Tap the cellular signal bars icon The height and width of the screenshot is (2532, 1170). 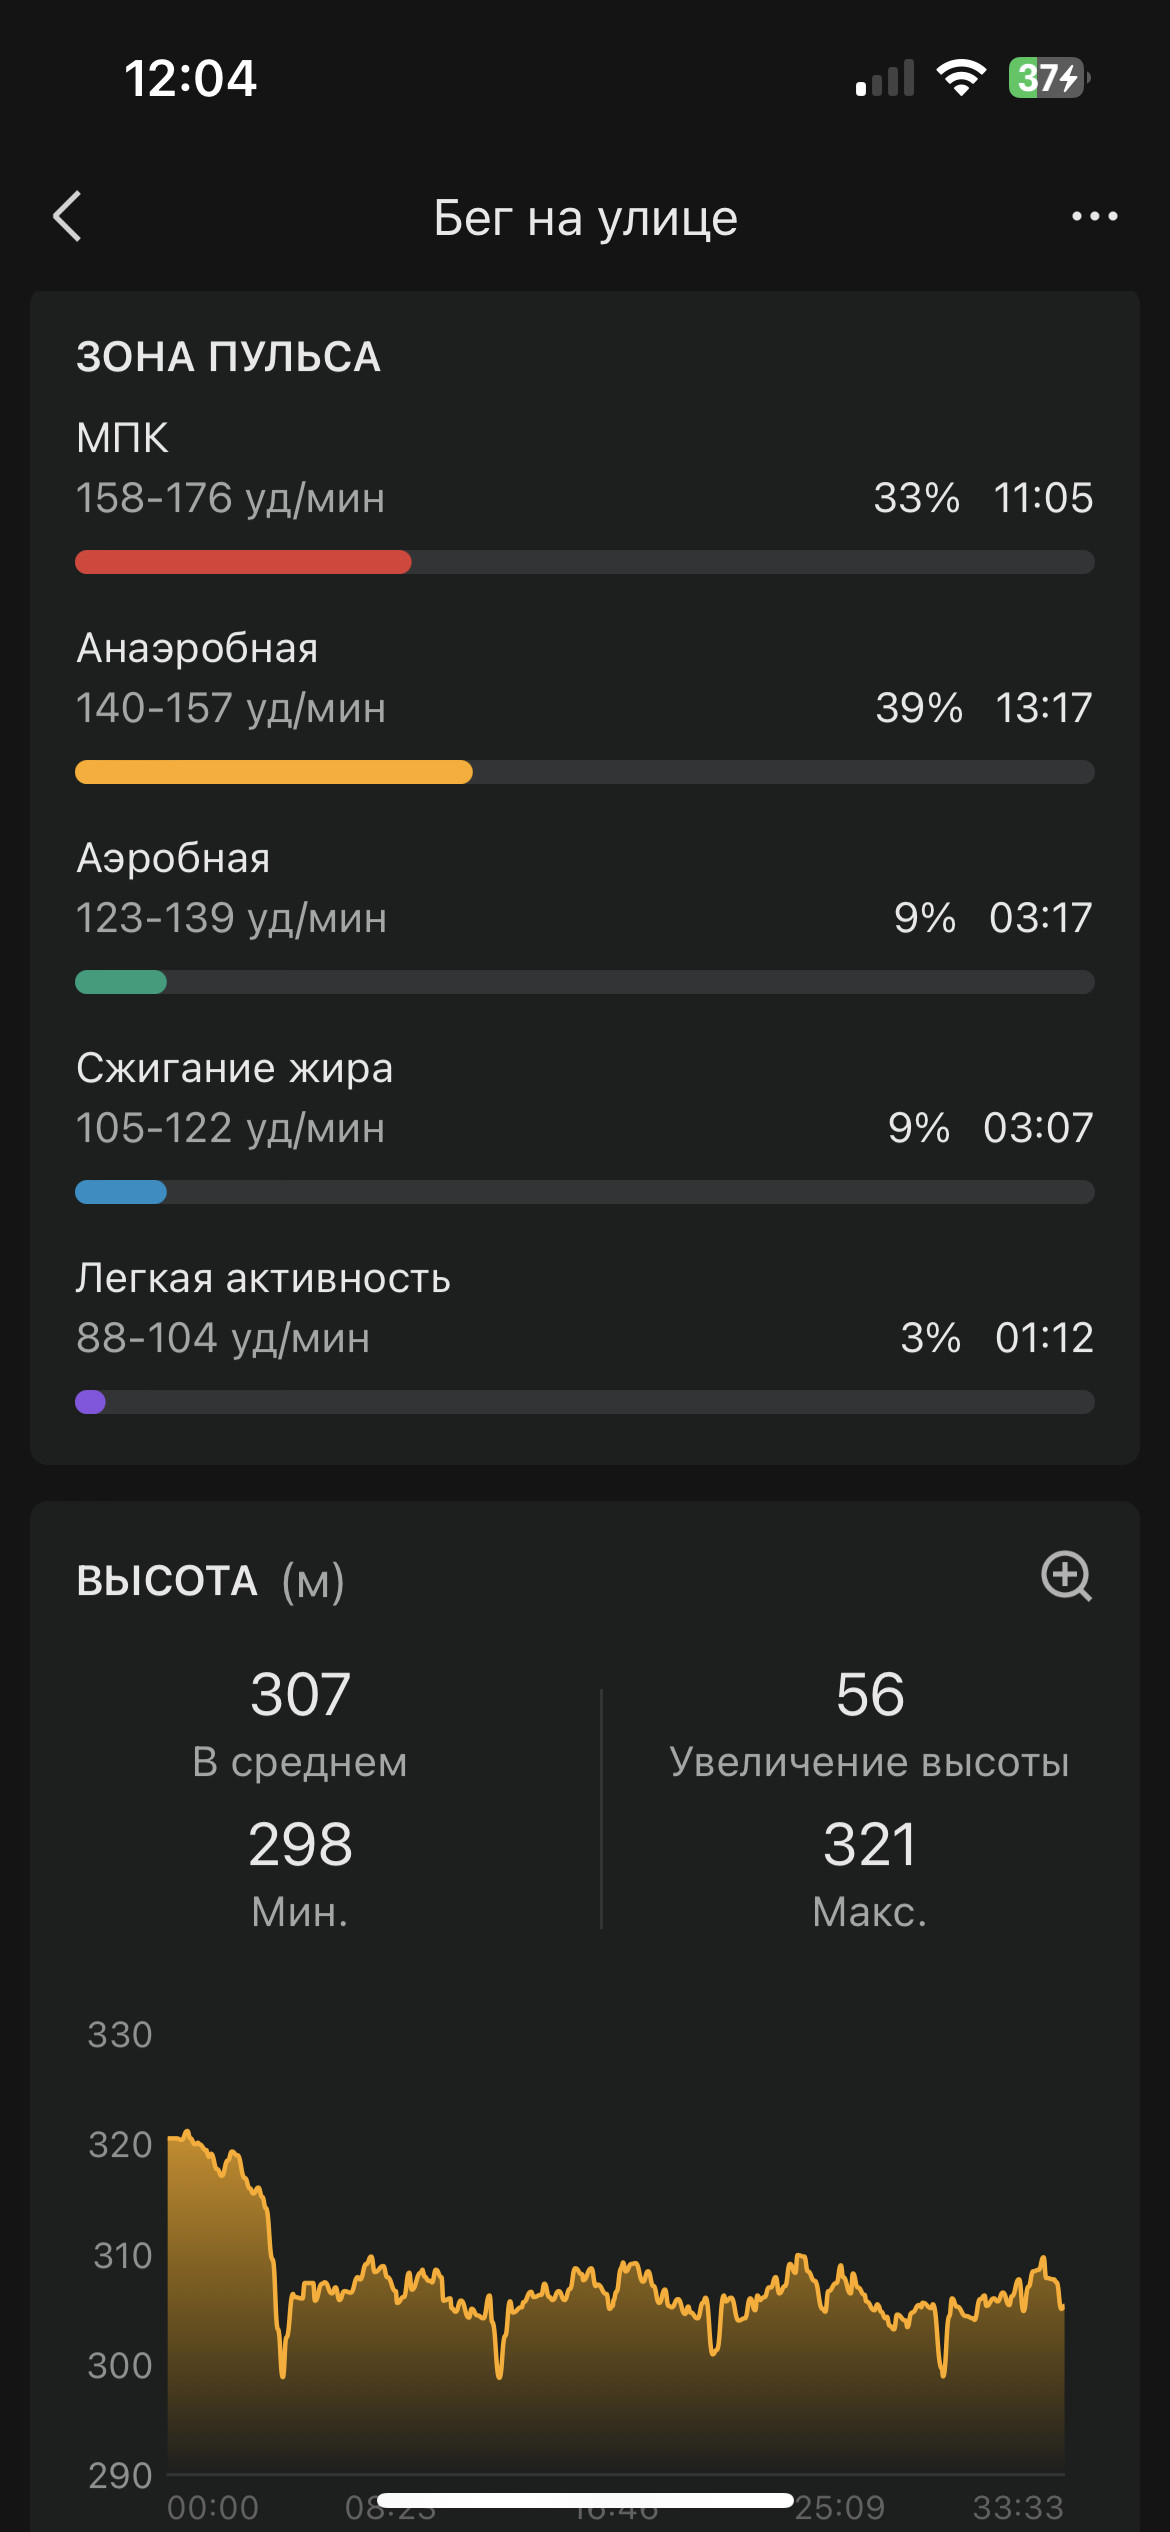(885, 78)
